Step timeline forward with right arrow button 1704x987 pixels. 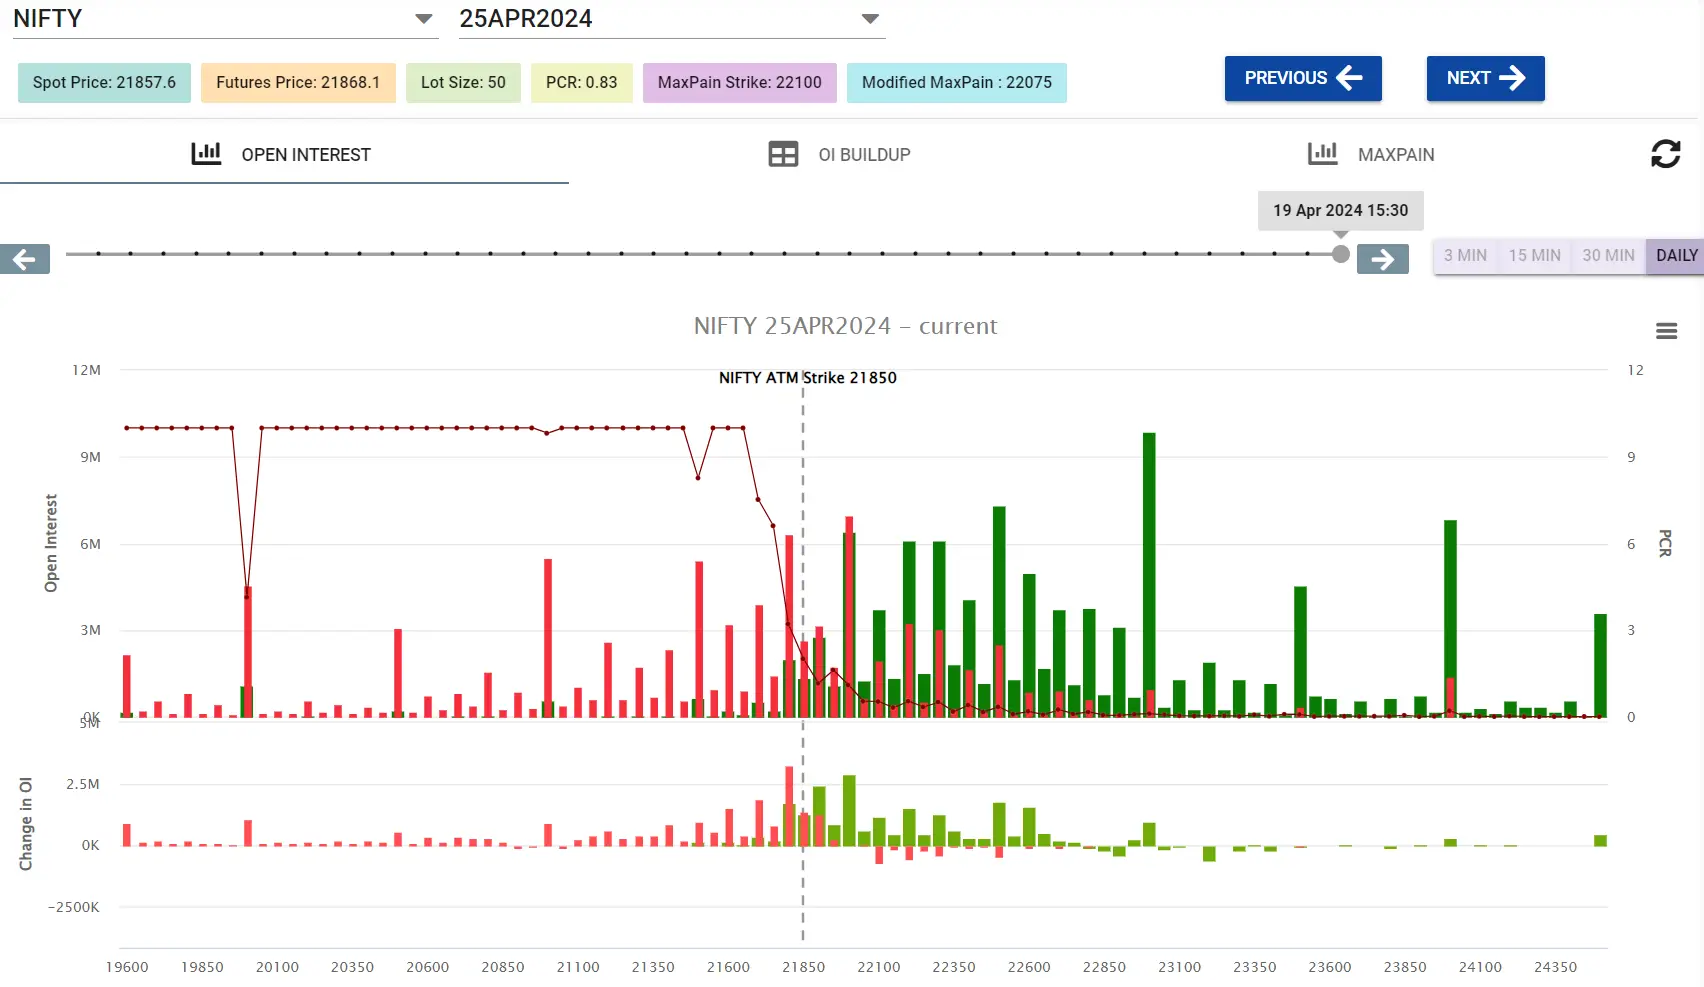pos(1383,259)
